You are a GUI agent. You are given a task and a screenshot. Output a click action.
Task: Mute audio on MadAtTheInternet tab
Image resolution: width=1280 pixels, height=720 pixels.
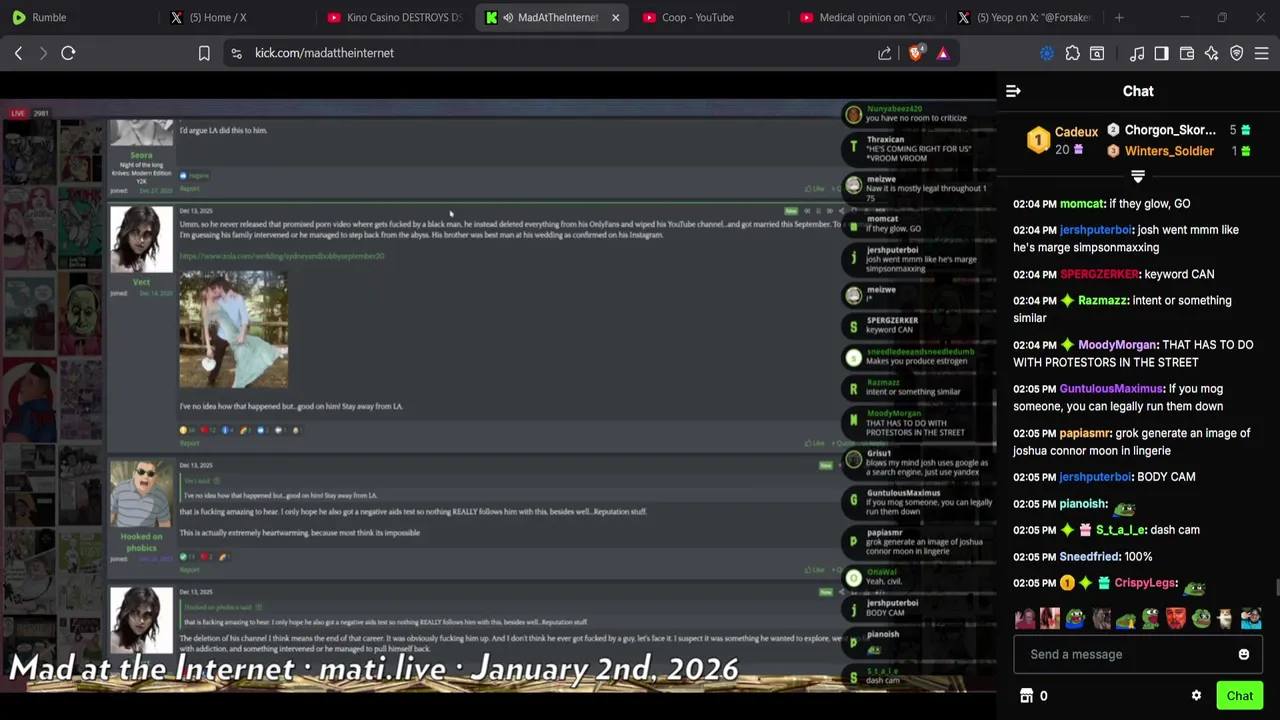(x=508, y=17)
